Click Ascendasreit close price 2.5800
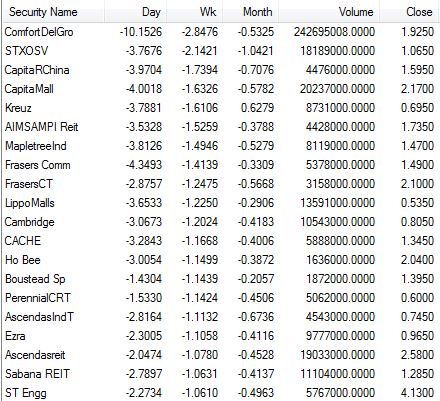The width and height of the screenshot is (440, 401). pos(417,355)
